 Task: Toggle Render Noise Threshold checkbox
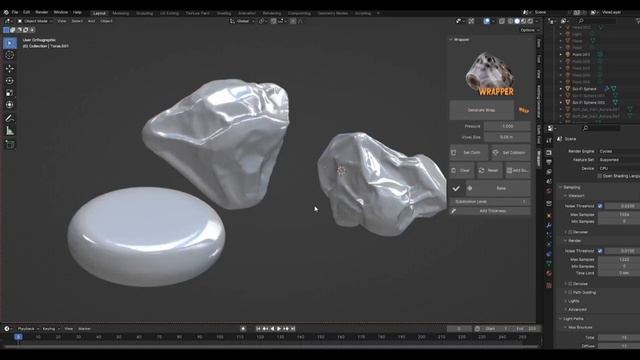click(600, 251)
